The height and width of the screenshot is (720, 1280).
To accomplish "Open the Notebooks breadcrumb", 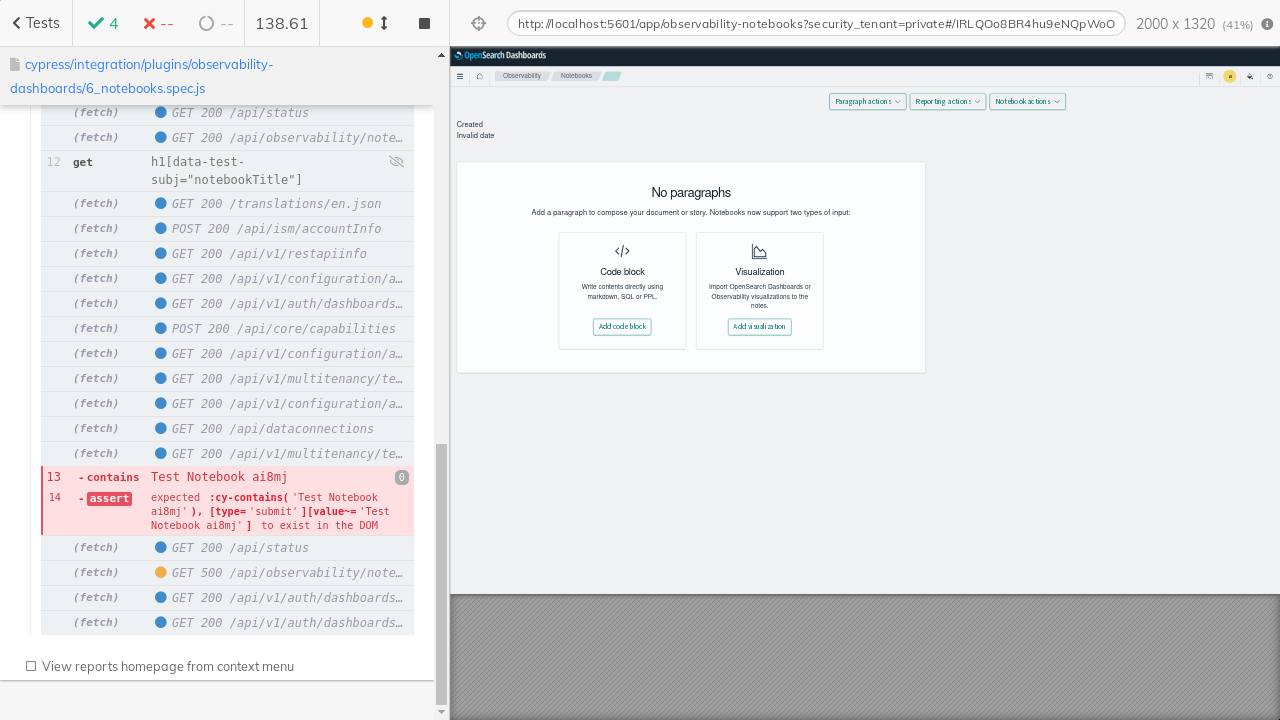I will click(576, 76).
